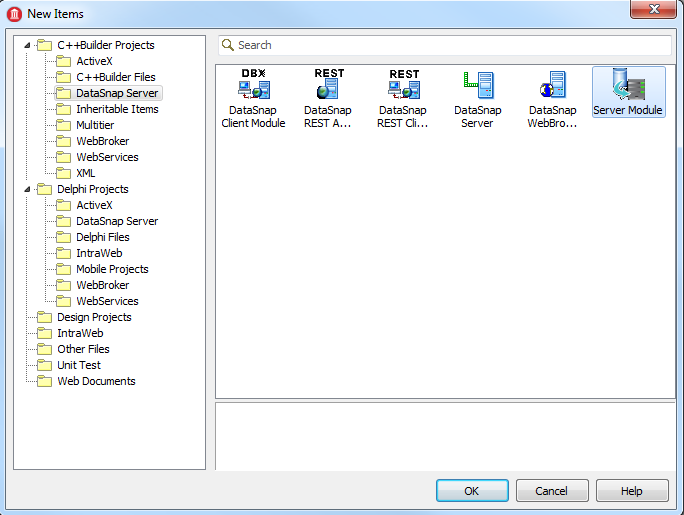This screenshot has width=684, height=515.
Task: Choose the Inheritable Items category
Action: pyautogui.click(x=117, y=109)
